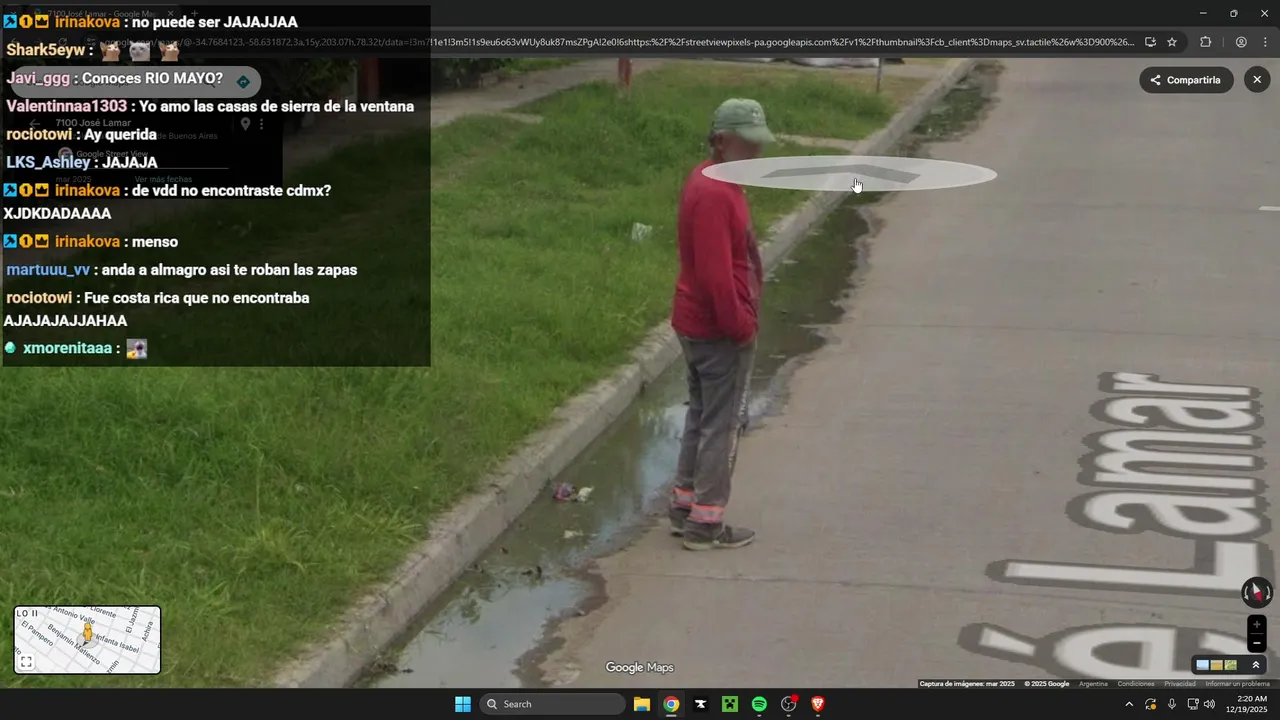
Task: Click the taskbar Search box
Action: [x=552, y=704]
